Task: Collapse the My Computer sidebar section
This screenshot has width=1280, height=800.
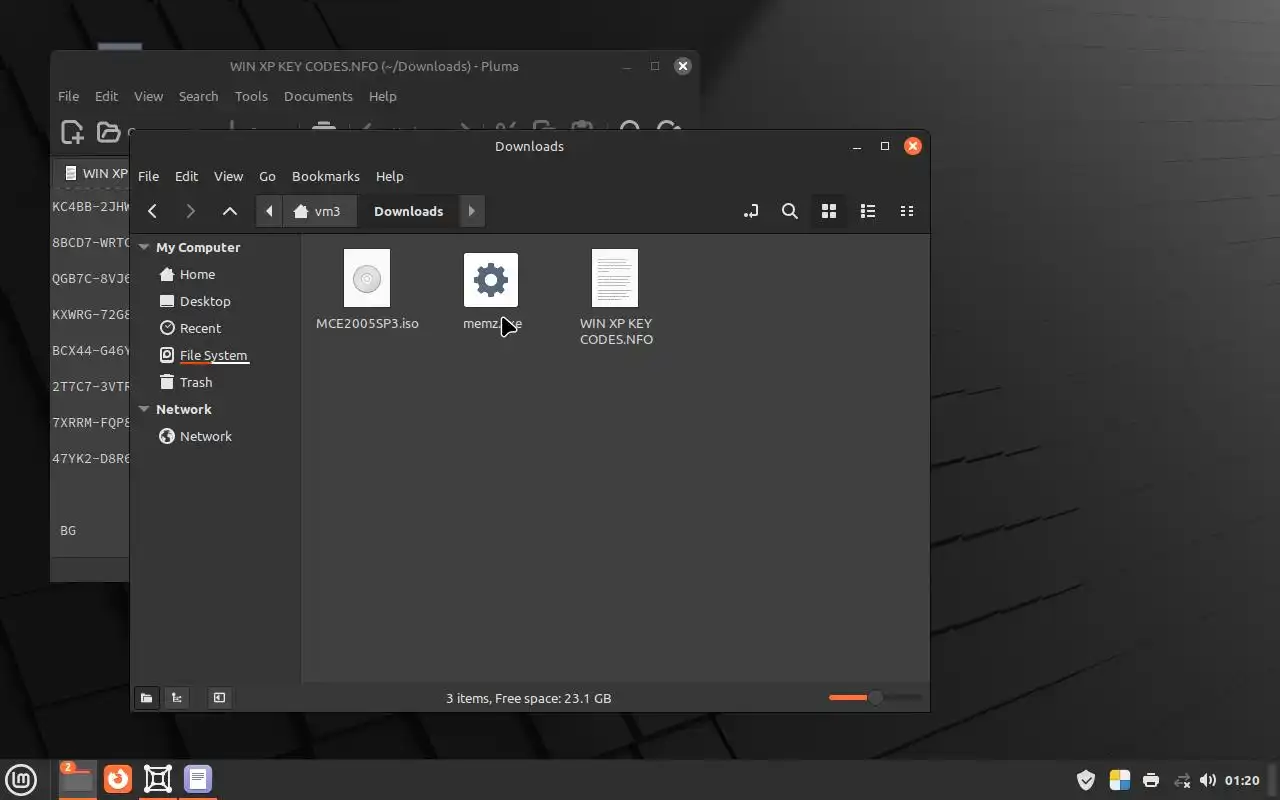Action: click(x=144, y=247)
